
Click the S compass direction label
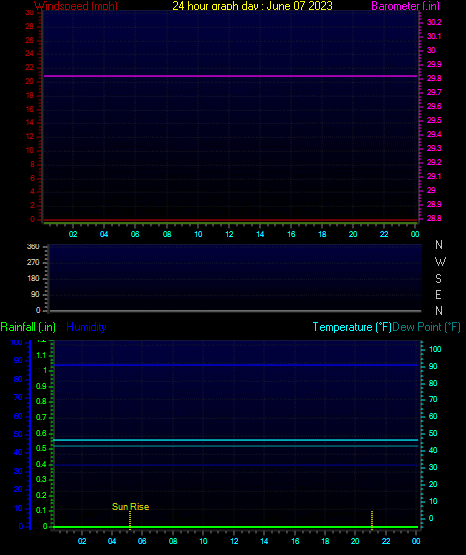point(438,279)
